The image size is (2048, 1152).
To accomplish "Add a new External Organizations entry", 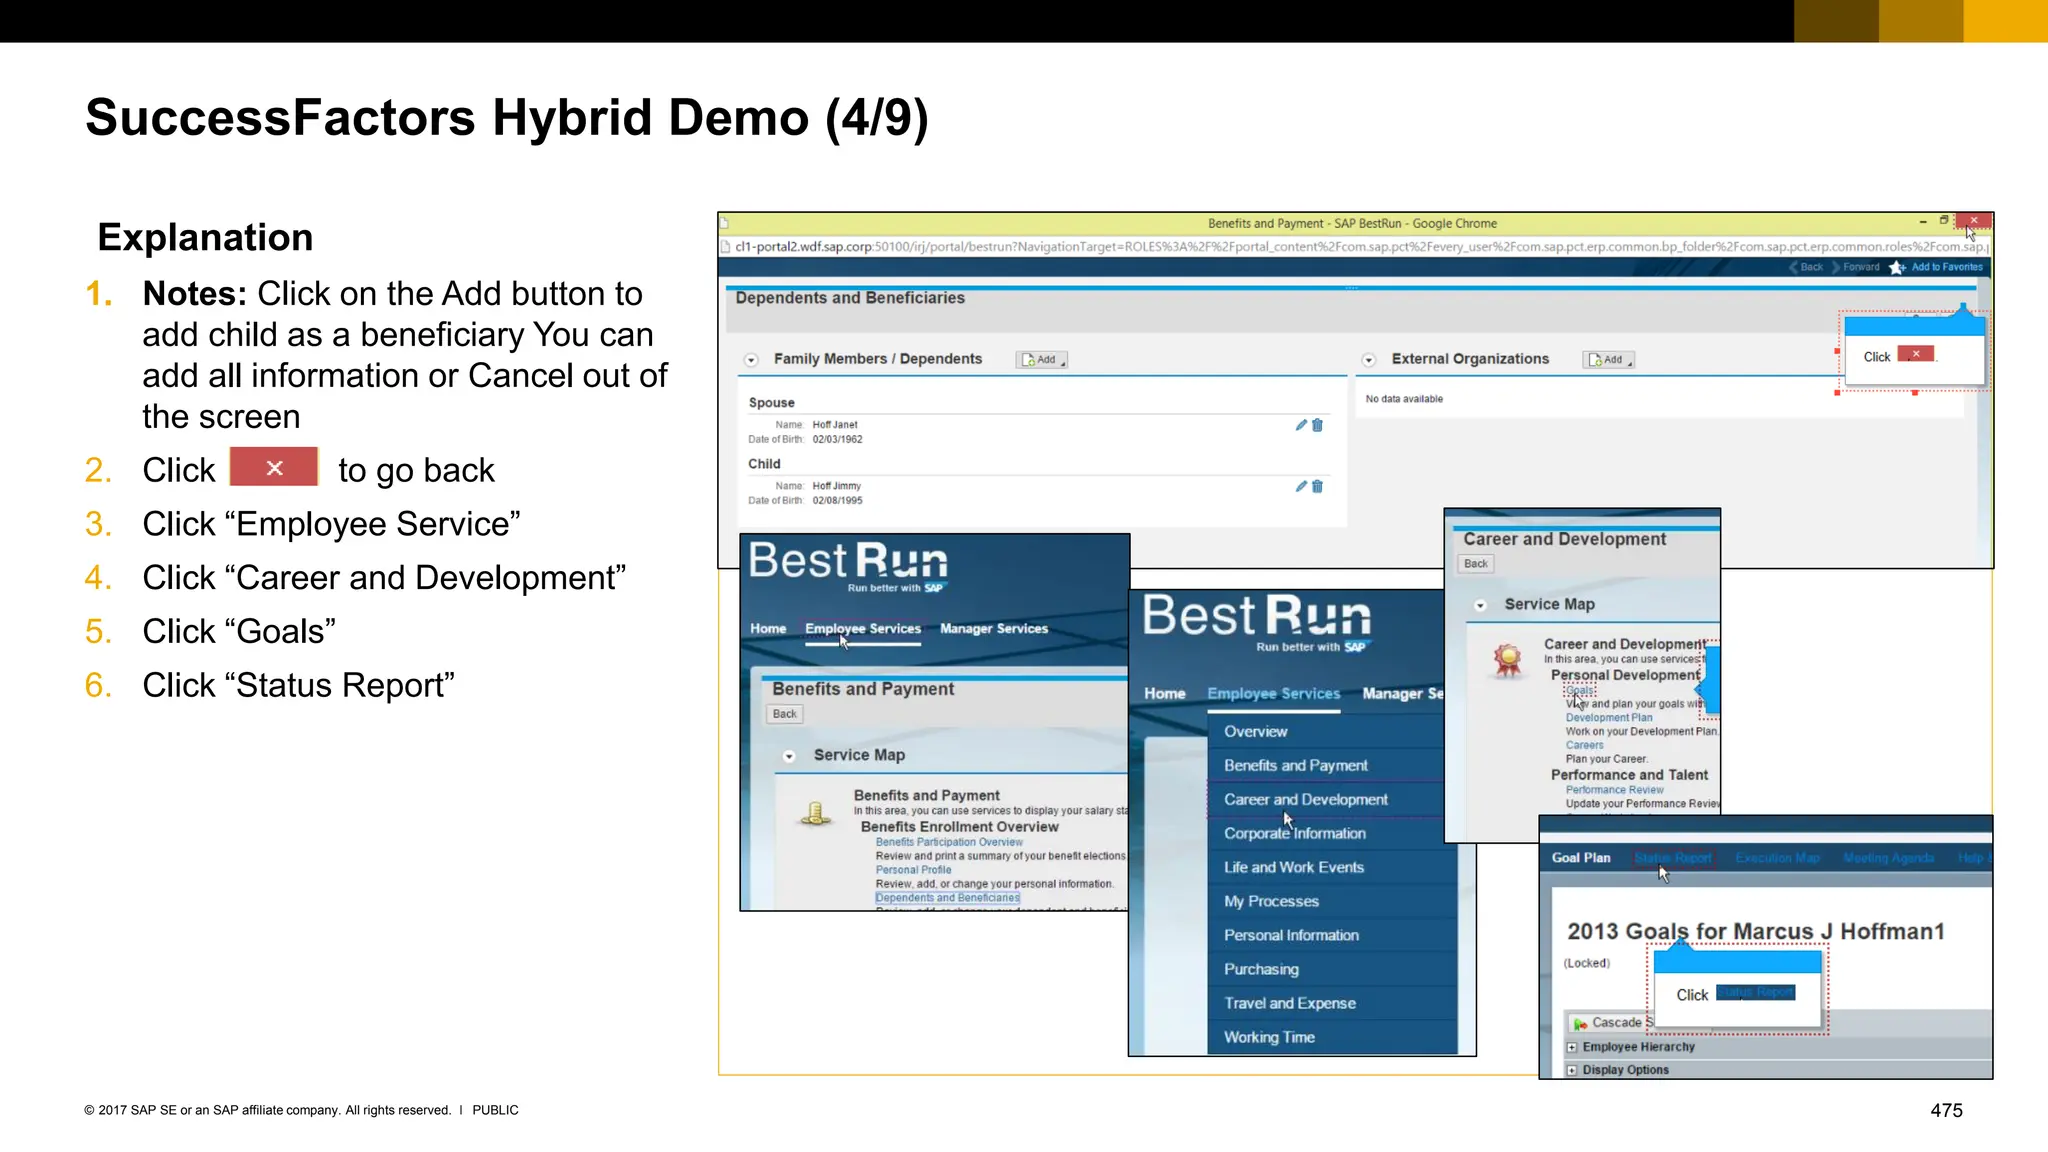I will 1609,360.
